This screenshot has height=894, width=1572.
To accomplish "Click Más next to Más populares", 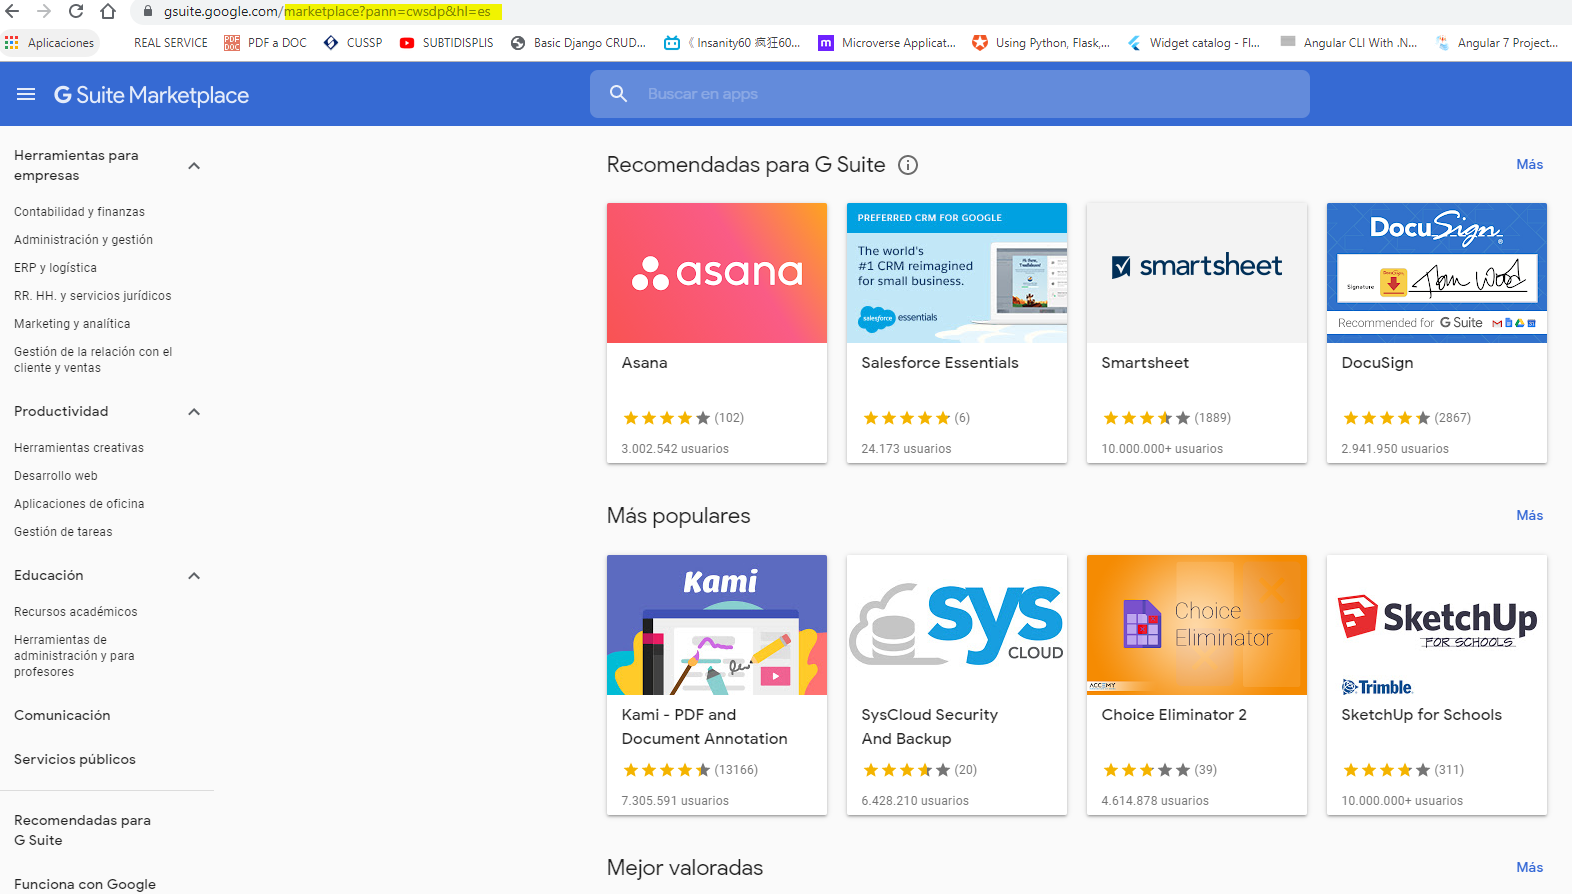I will pos(1529,516).
